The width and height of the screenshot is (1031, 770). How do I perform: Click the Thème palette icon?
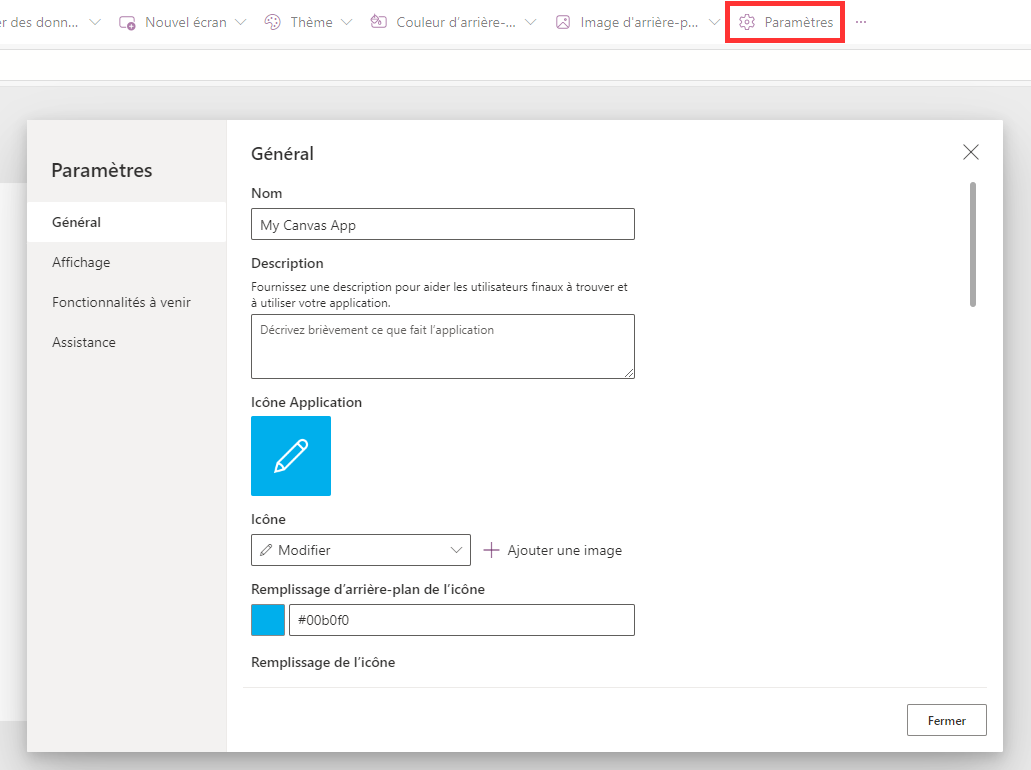pyautogui.click(x=272, y=22)
